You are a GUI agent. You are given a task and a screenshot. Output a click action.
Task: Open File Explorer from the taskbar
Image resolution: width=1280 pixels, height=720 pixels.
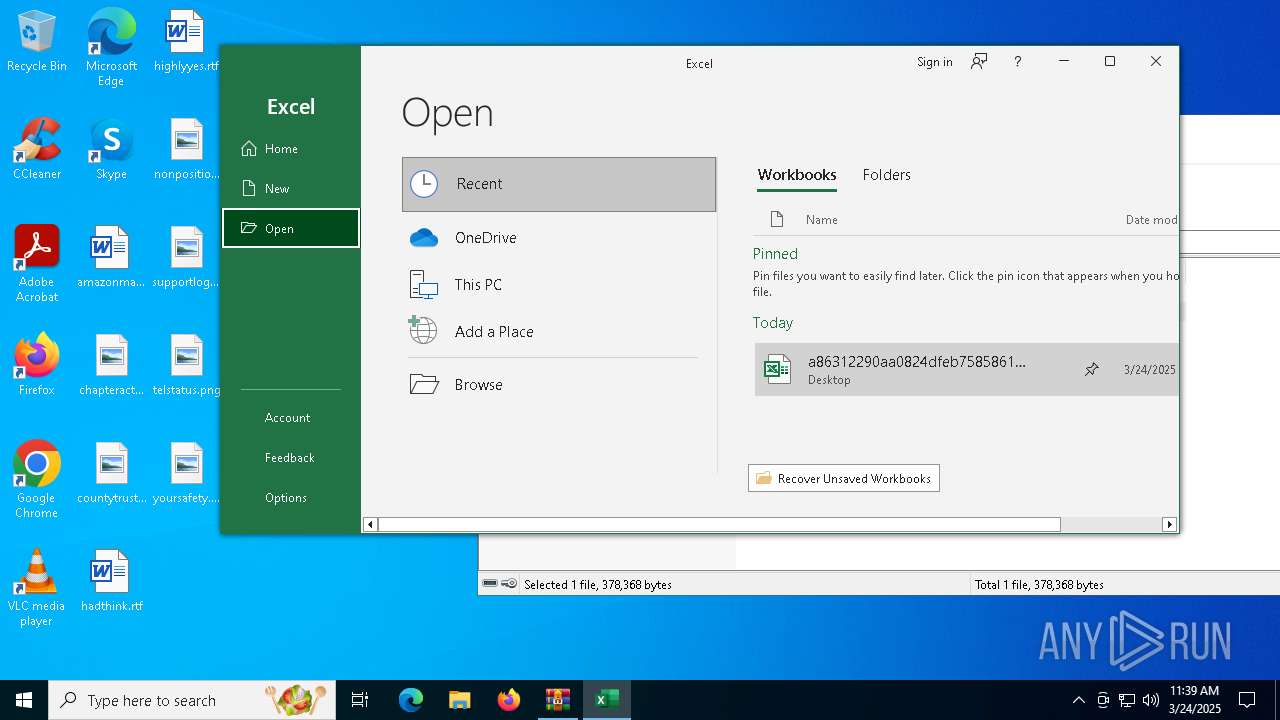[x=459, y=700]
